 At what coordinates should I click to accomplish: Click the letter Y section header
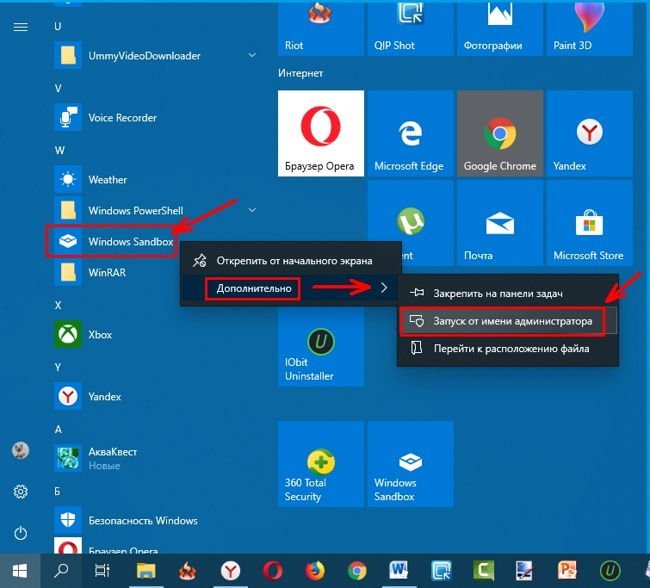pyautogui.click(x=58, y=367)
